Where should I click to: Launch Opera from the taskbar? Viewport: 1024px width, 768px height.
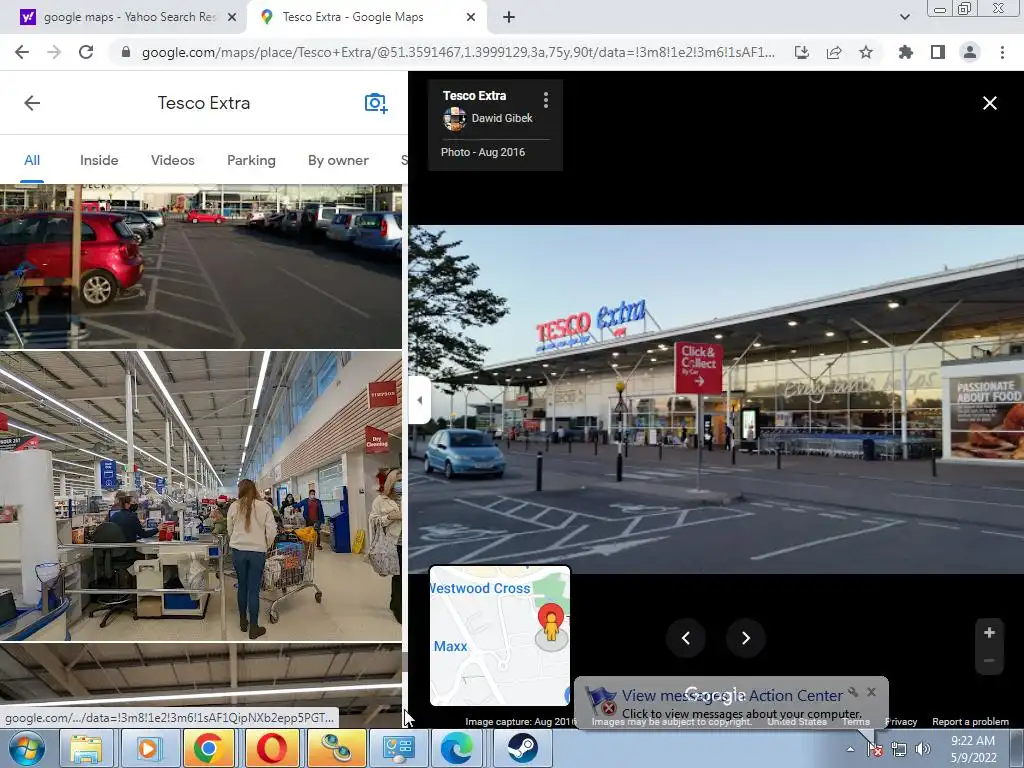(x=270, y=748)
